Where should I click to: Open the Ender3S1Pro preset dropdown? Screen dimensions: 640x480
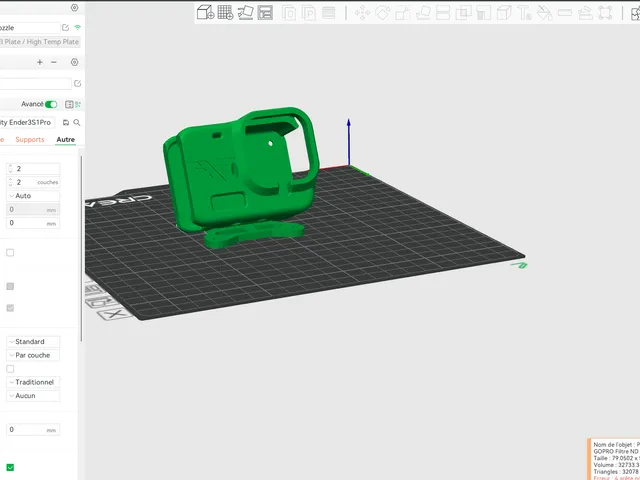(27, 122)
